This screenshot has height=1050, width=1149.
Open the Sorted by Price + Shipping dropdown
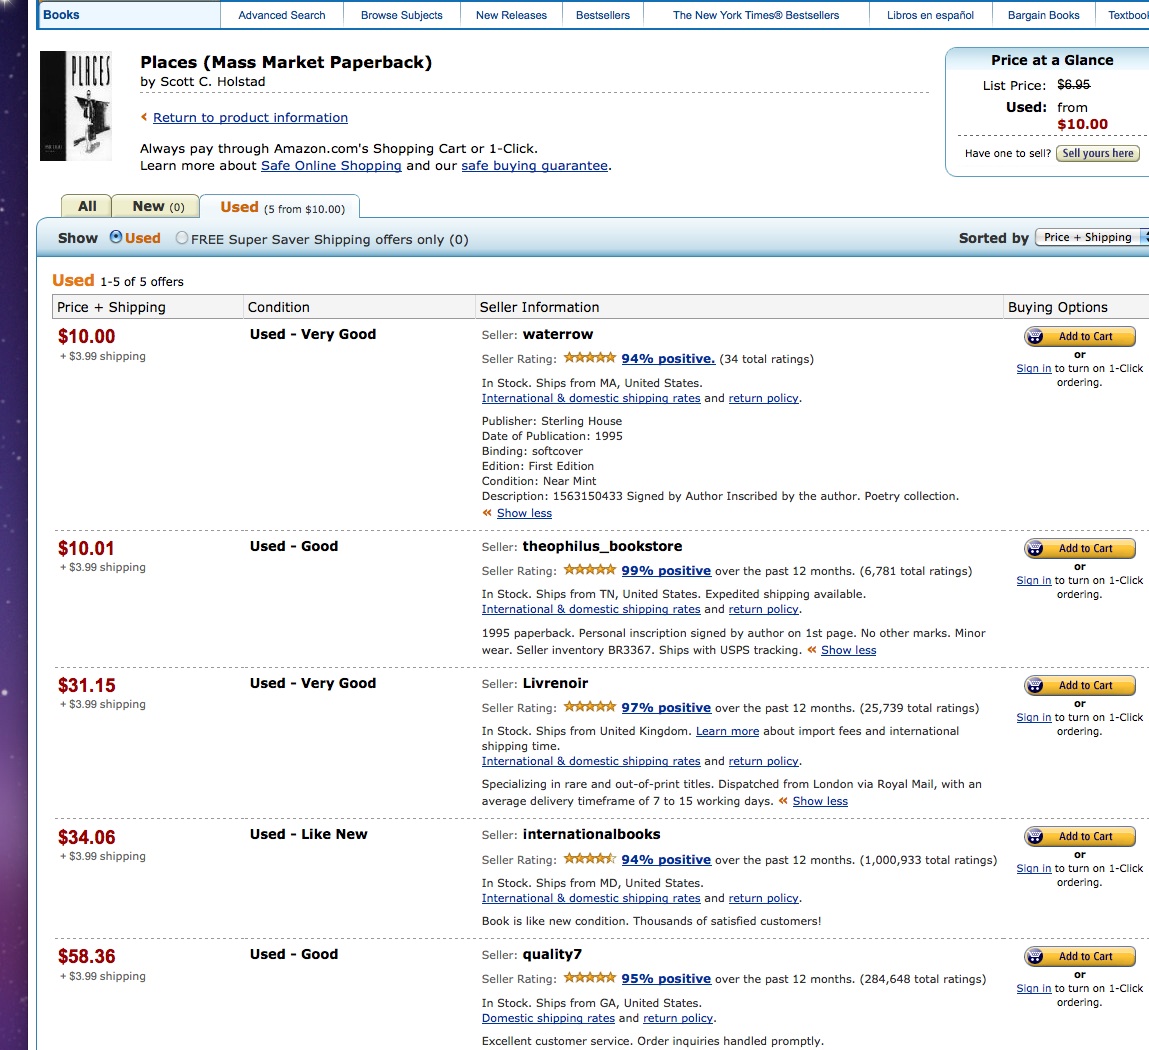[1092, 238]
